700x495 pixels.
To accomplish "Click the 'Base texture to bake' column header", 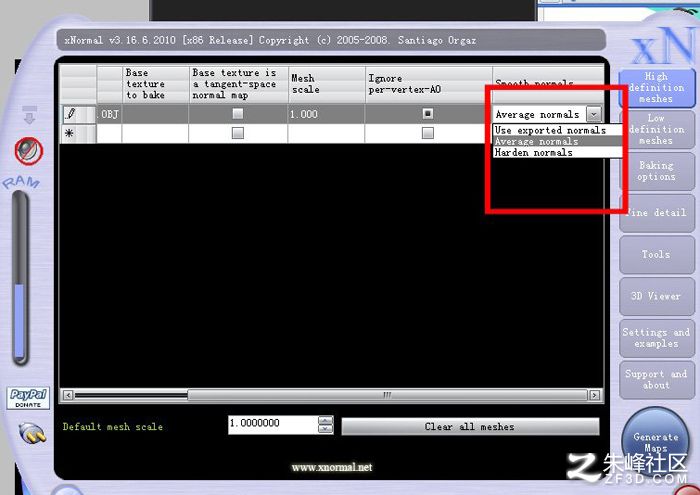I will tap(155, 84).
